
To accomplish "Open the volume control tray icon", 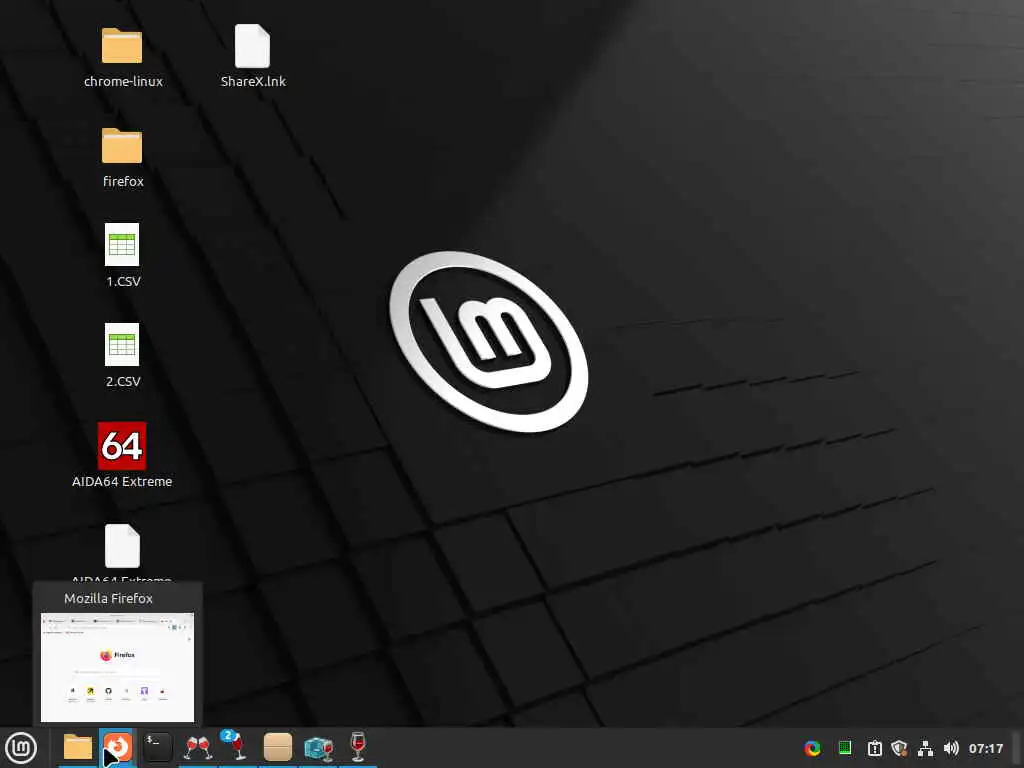I will (951, 748).
